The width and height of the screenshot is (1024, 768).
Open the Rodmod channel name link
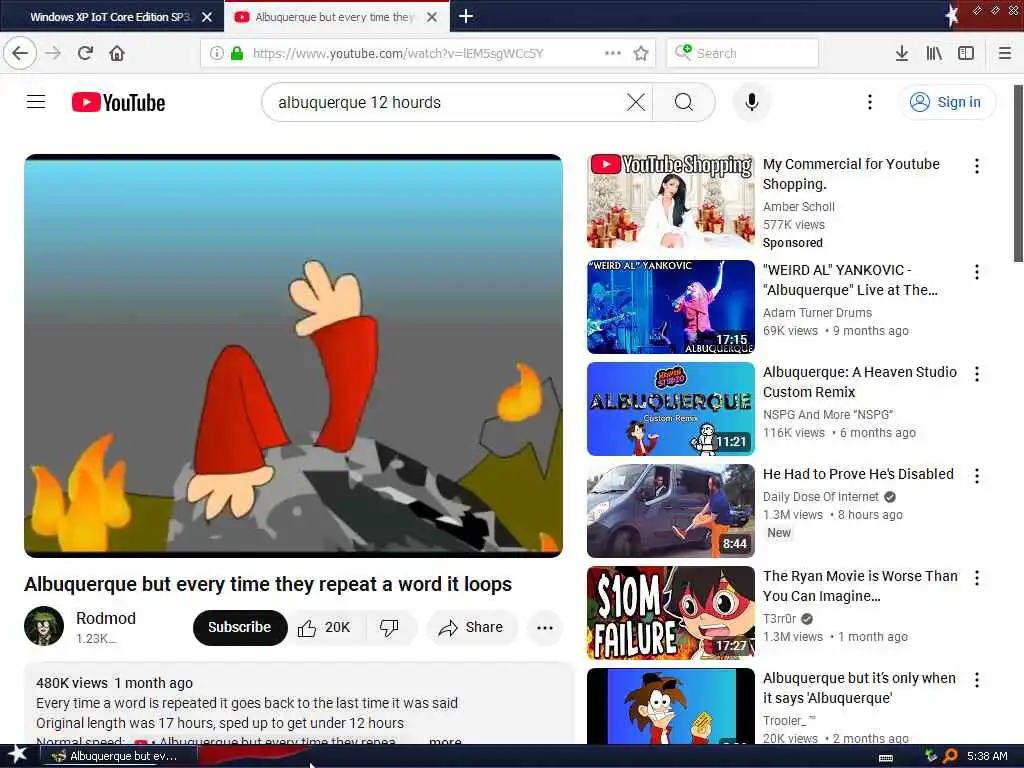tap(106, 618)
